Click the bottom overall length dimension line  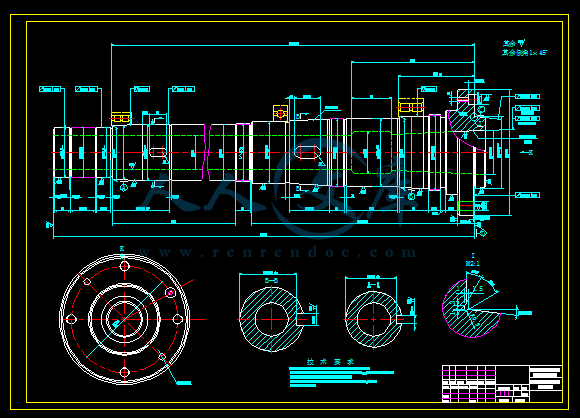(264, 235)
